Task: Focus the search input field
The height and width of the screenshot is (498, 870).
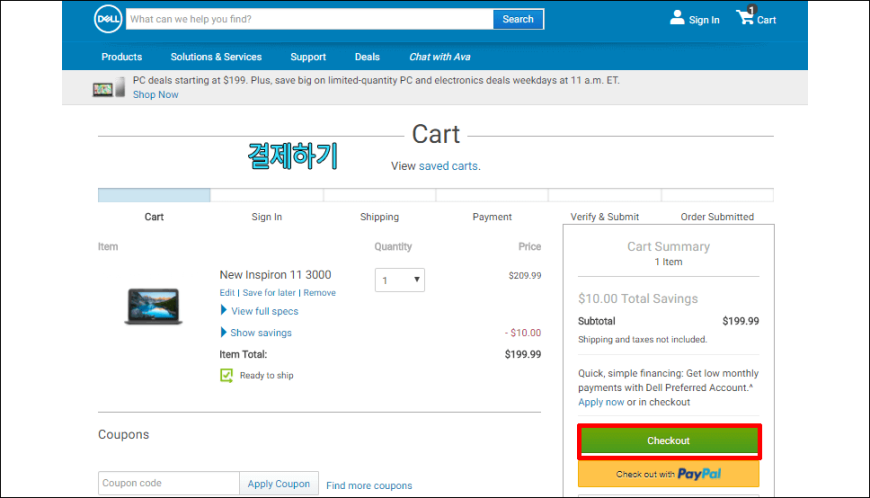Action: point(310,19)
